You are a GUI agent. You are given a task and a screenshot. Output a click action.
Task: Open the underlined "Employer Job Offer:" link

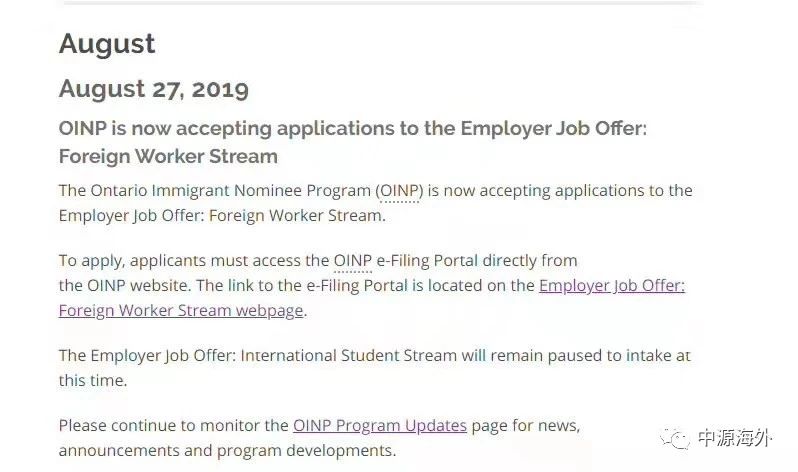(611, 285)
